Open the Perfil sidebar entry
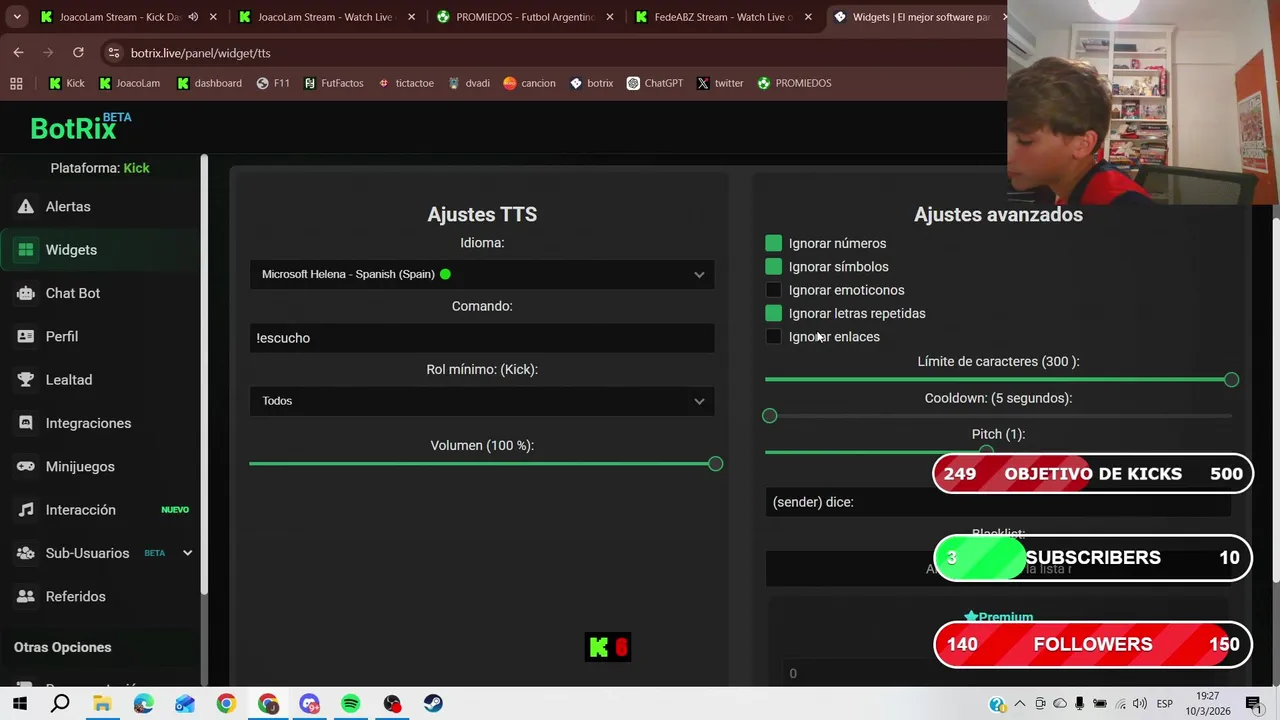Viewport: 1280px width, 720px height. click(61, 336)
